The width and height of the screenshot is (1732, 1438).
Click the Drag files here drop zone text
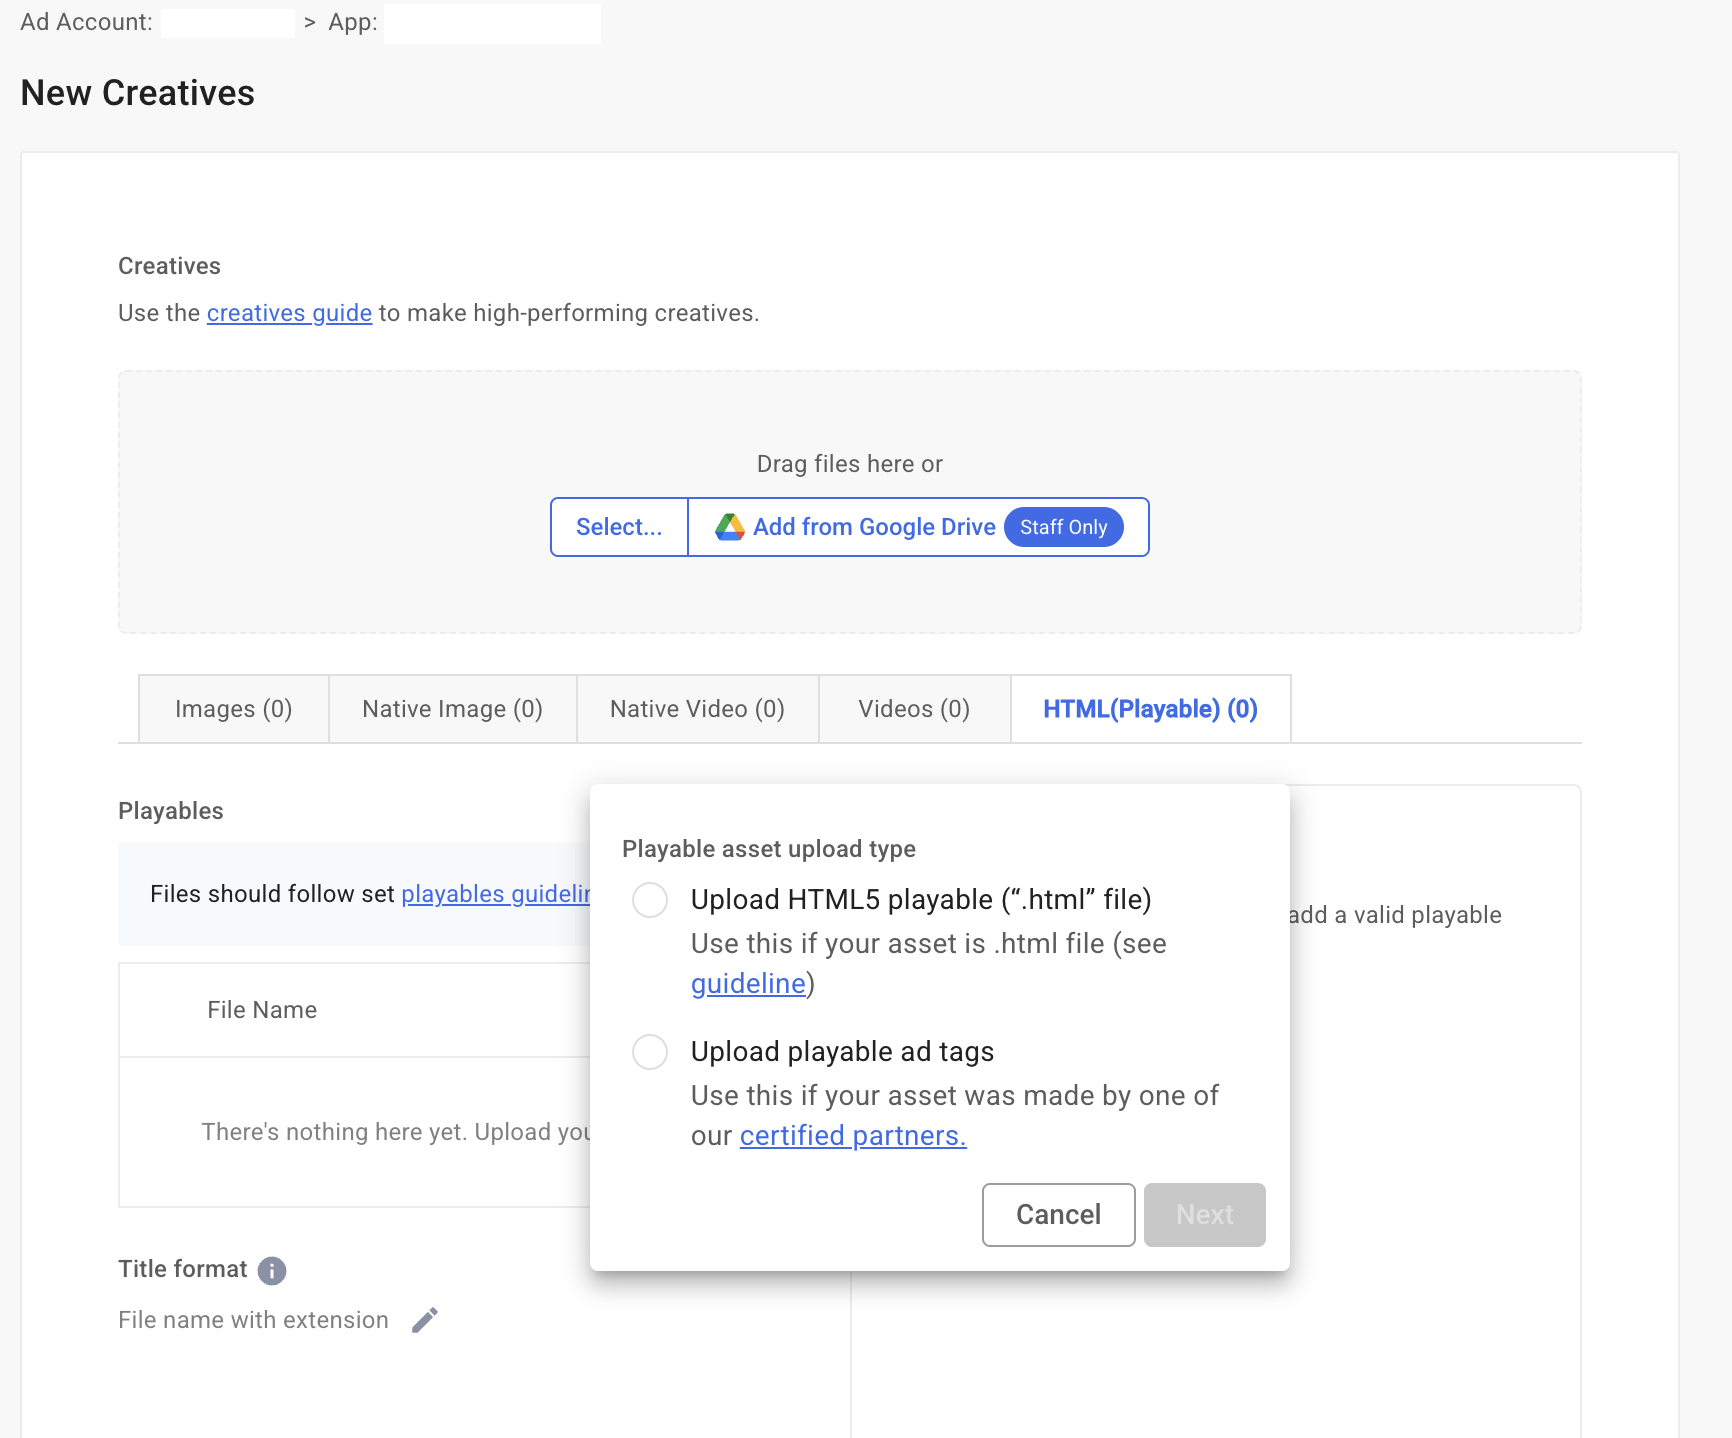pos(850,464)
